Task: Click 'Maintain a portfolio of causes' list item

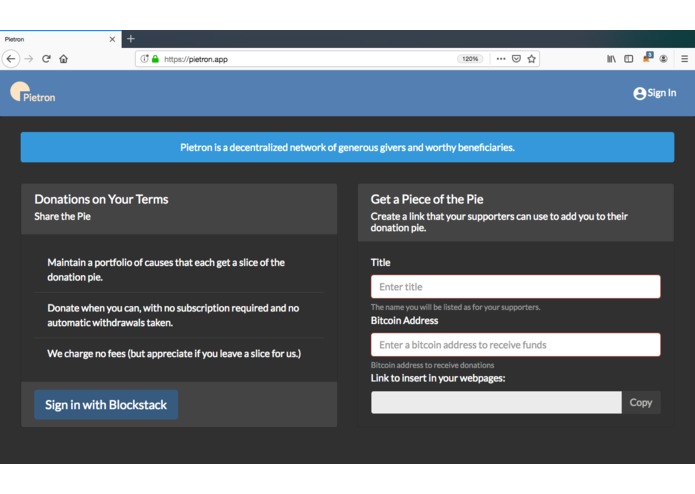Action: 179,269
